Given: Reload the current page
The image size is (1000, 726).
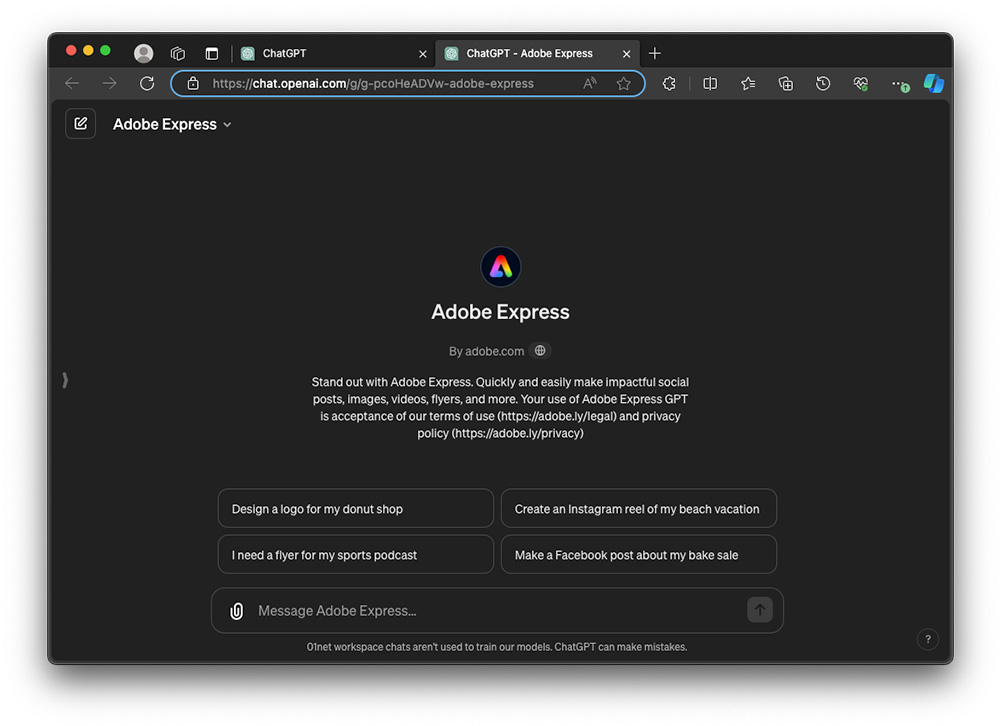Looking at the screenshot, I should point(147,84).
